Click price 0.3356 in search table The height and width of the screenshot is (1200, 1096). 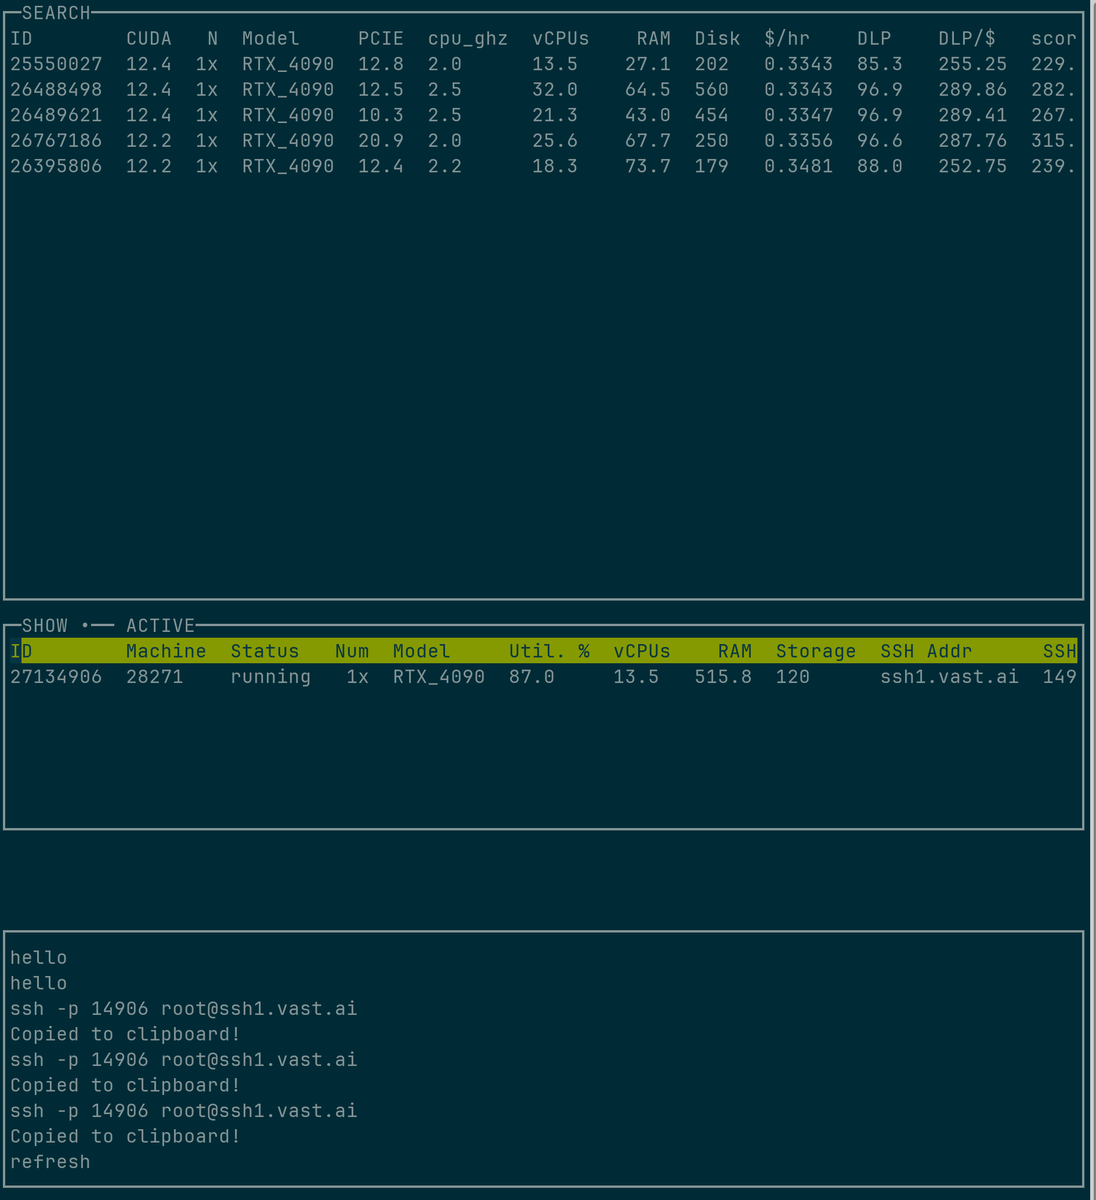(x=798, y=141)
